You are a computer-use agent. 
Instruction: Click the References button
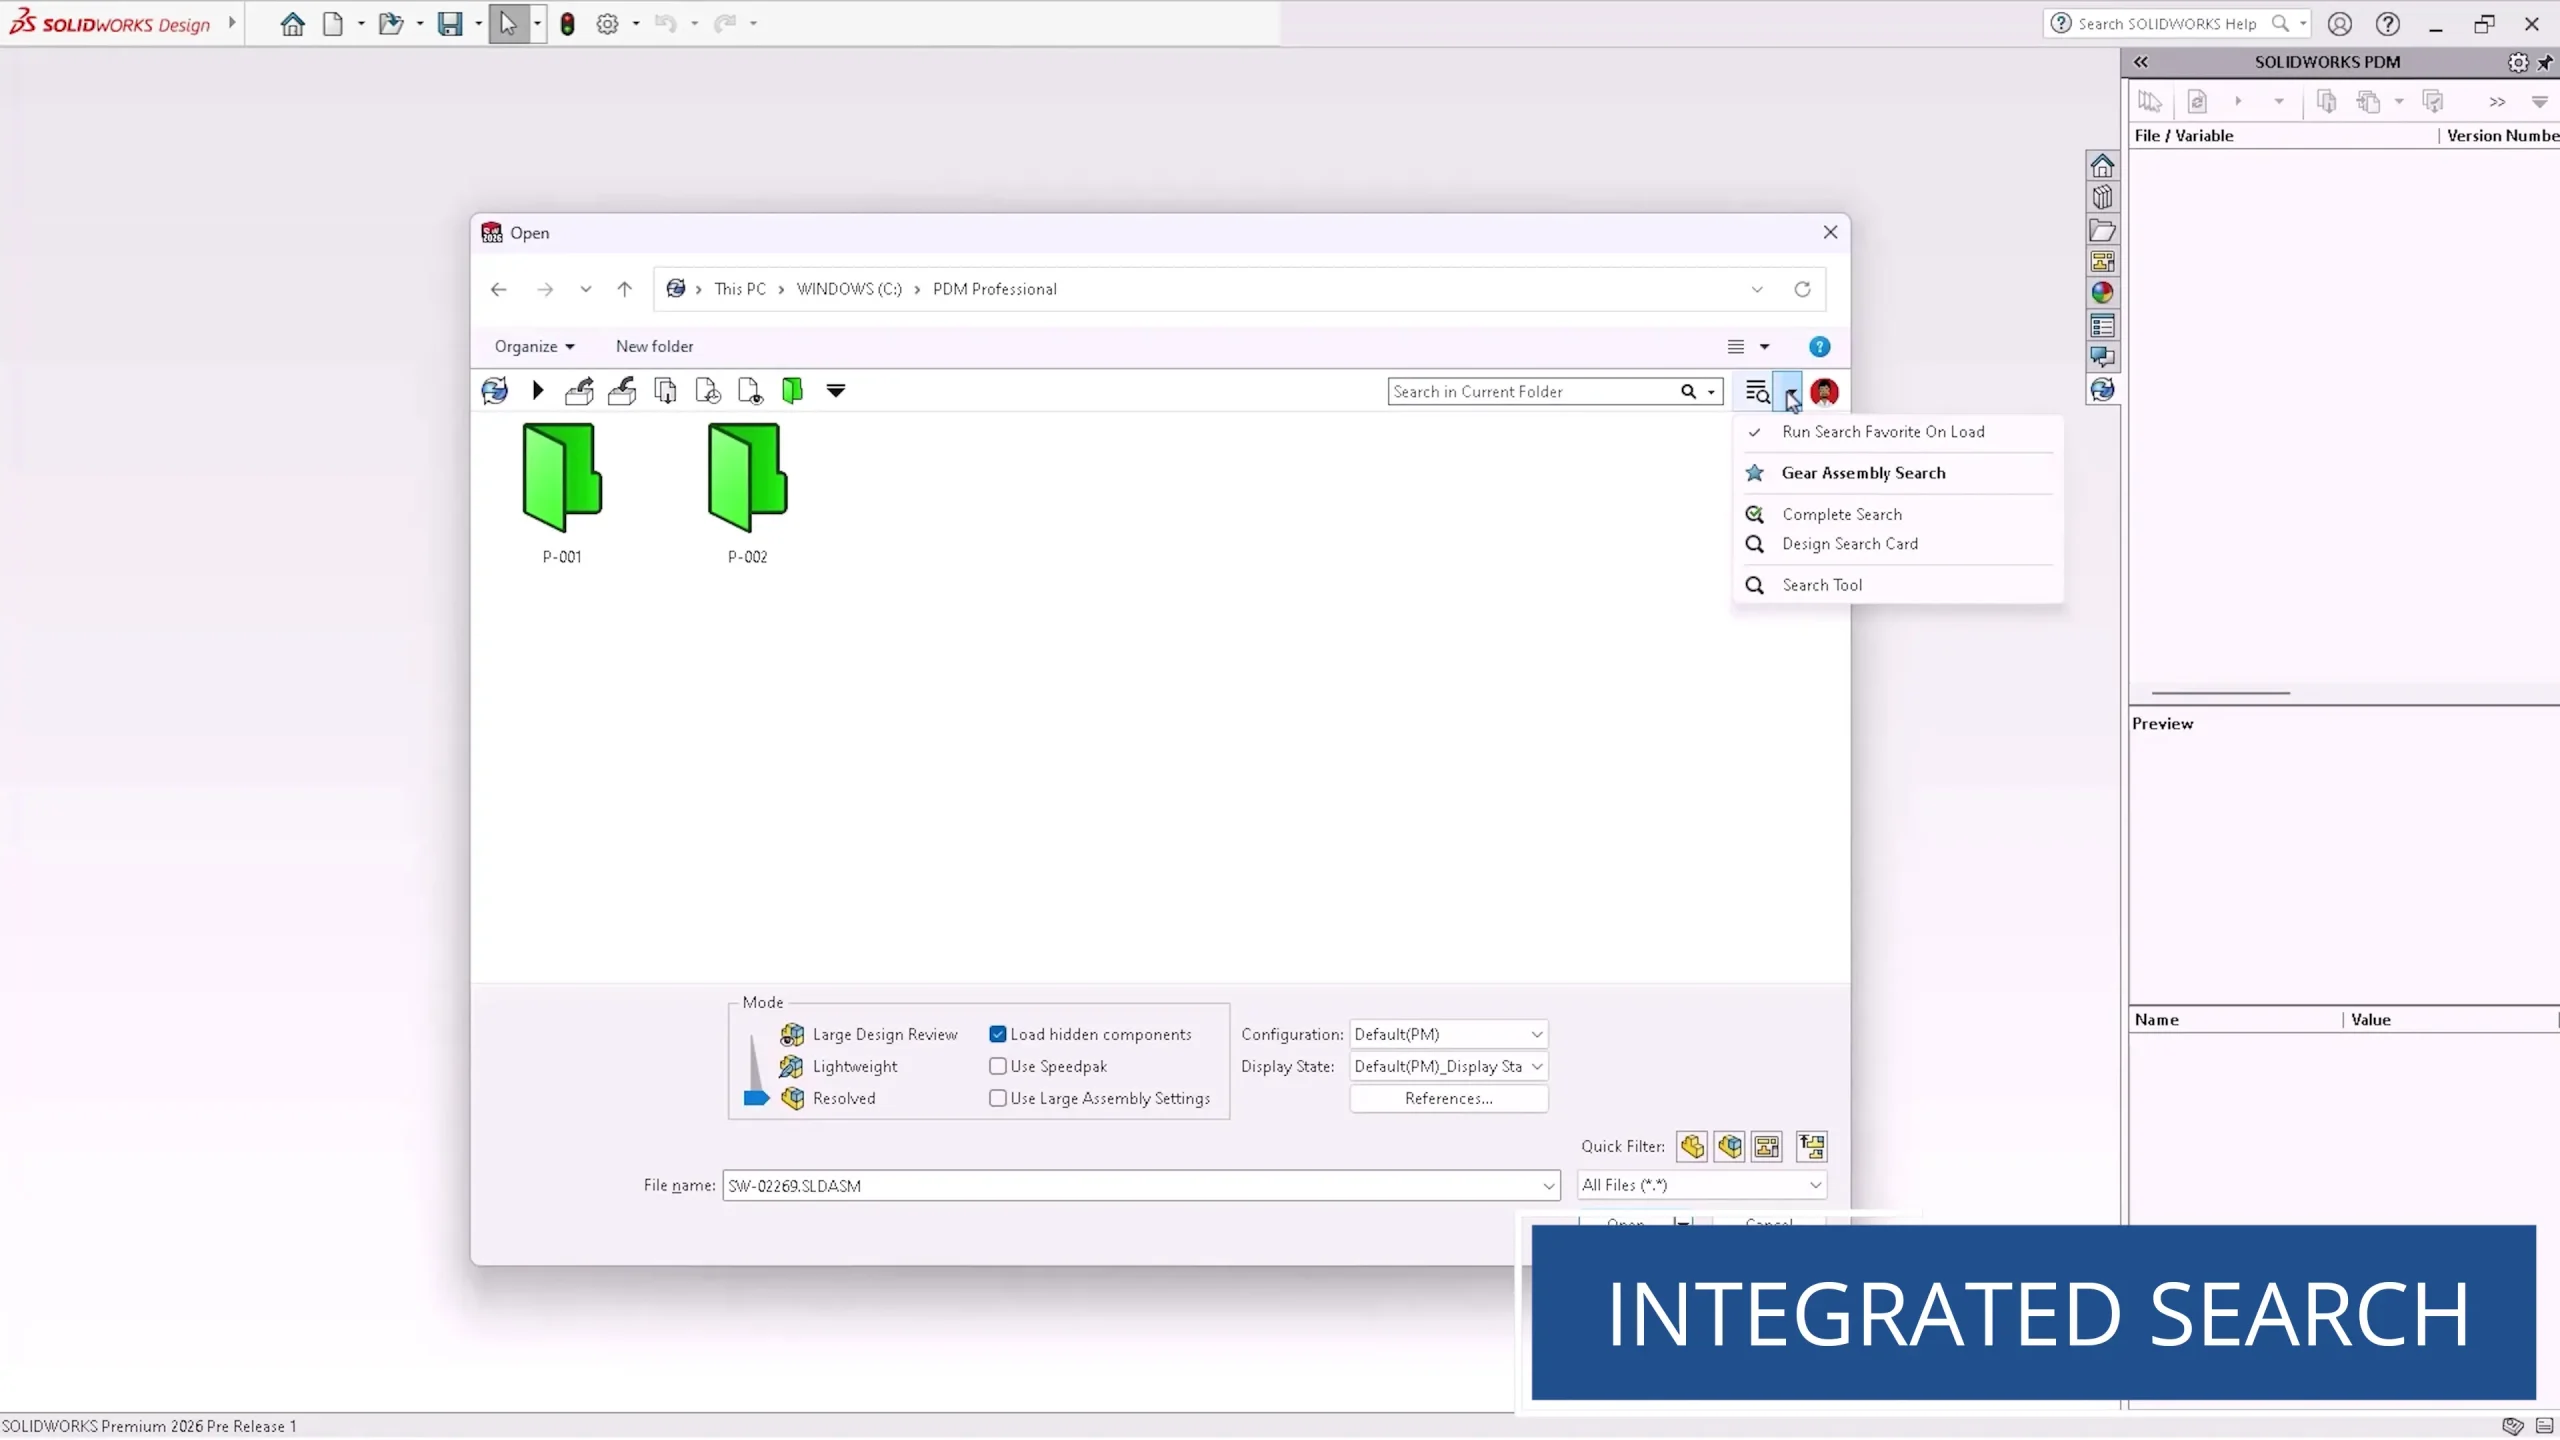pos(1448,1098)
